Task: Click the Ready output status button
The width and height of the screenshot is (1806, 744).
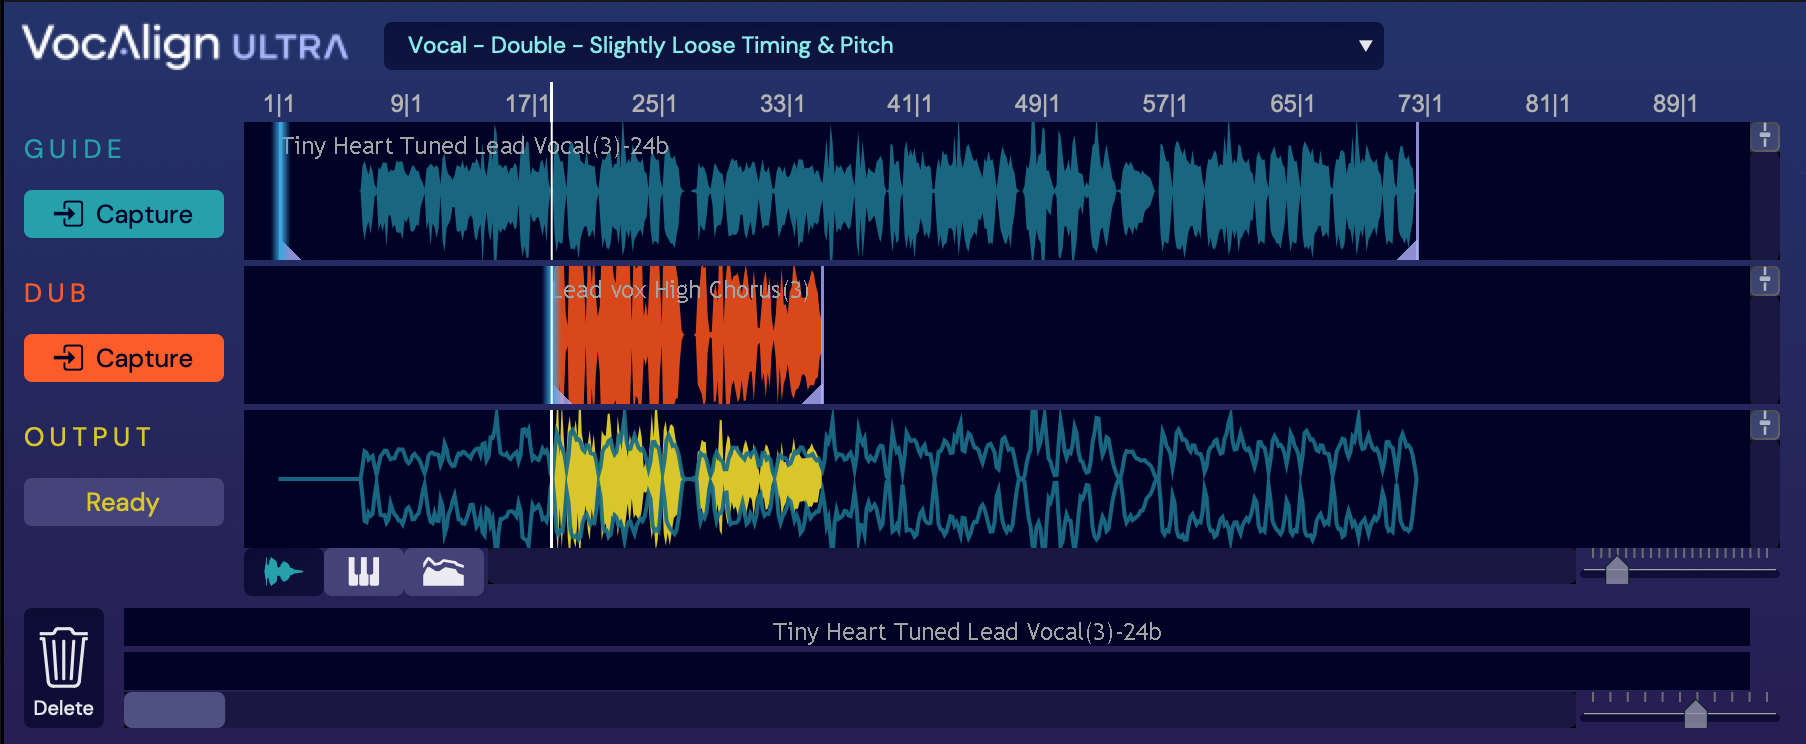Action: tap(123, 502)
